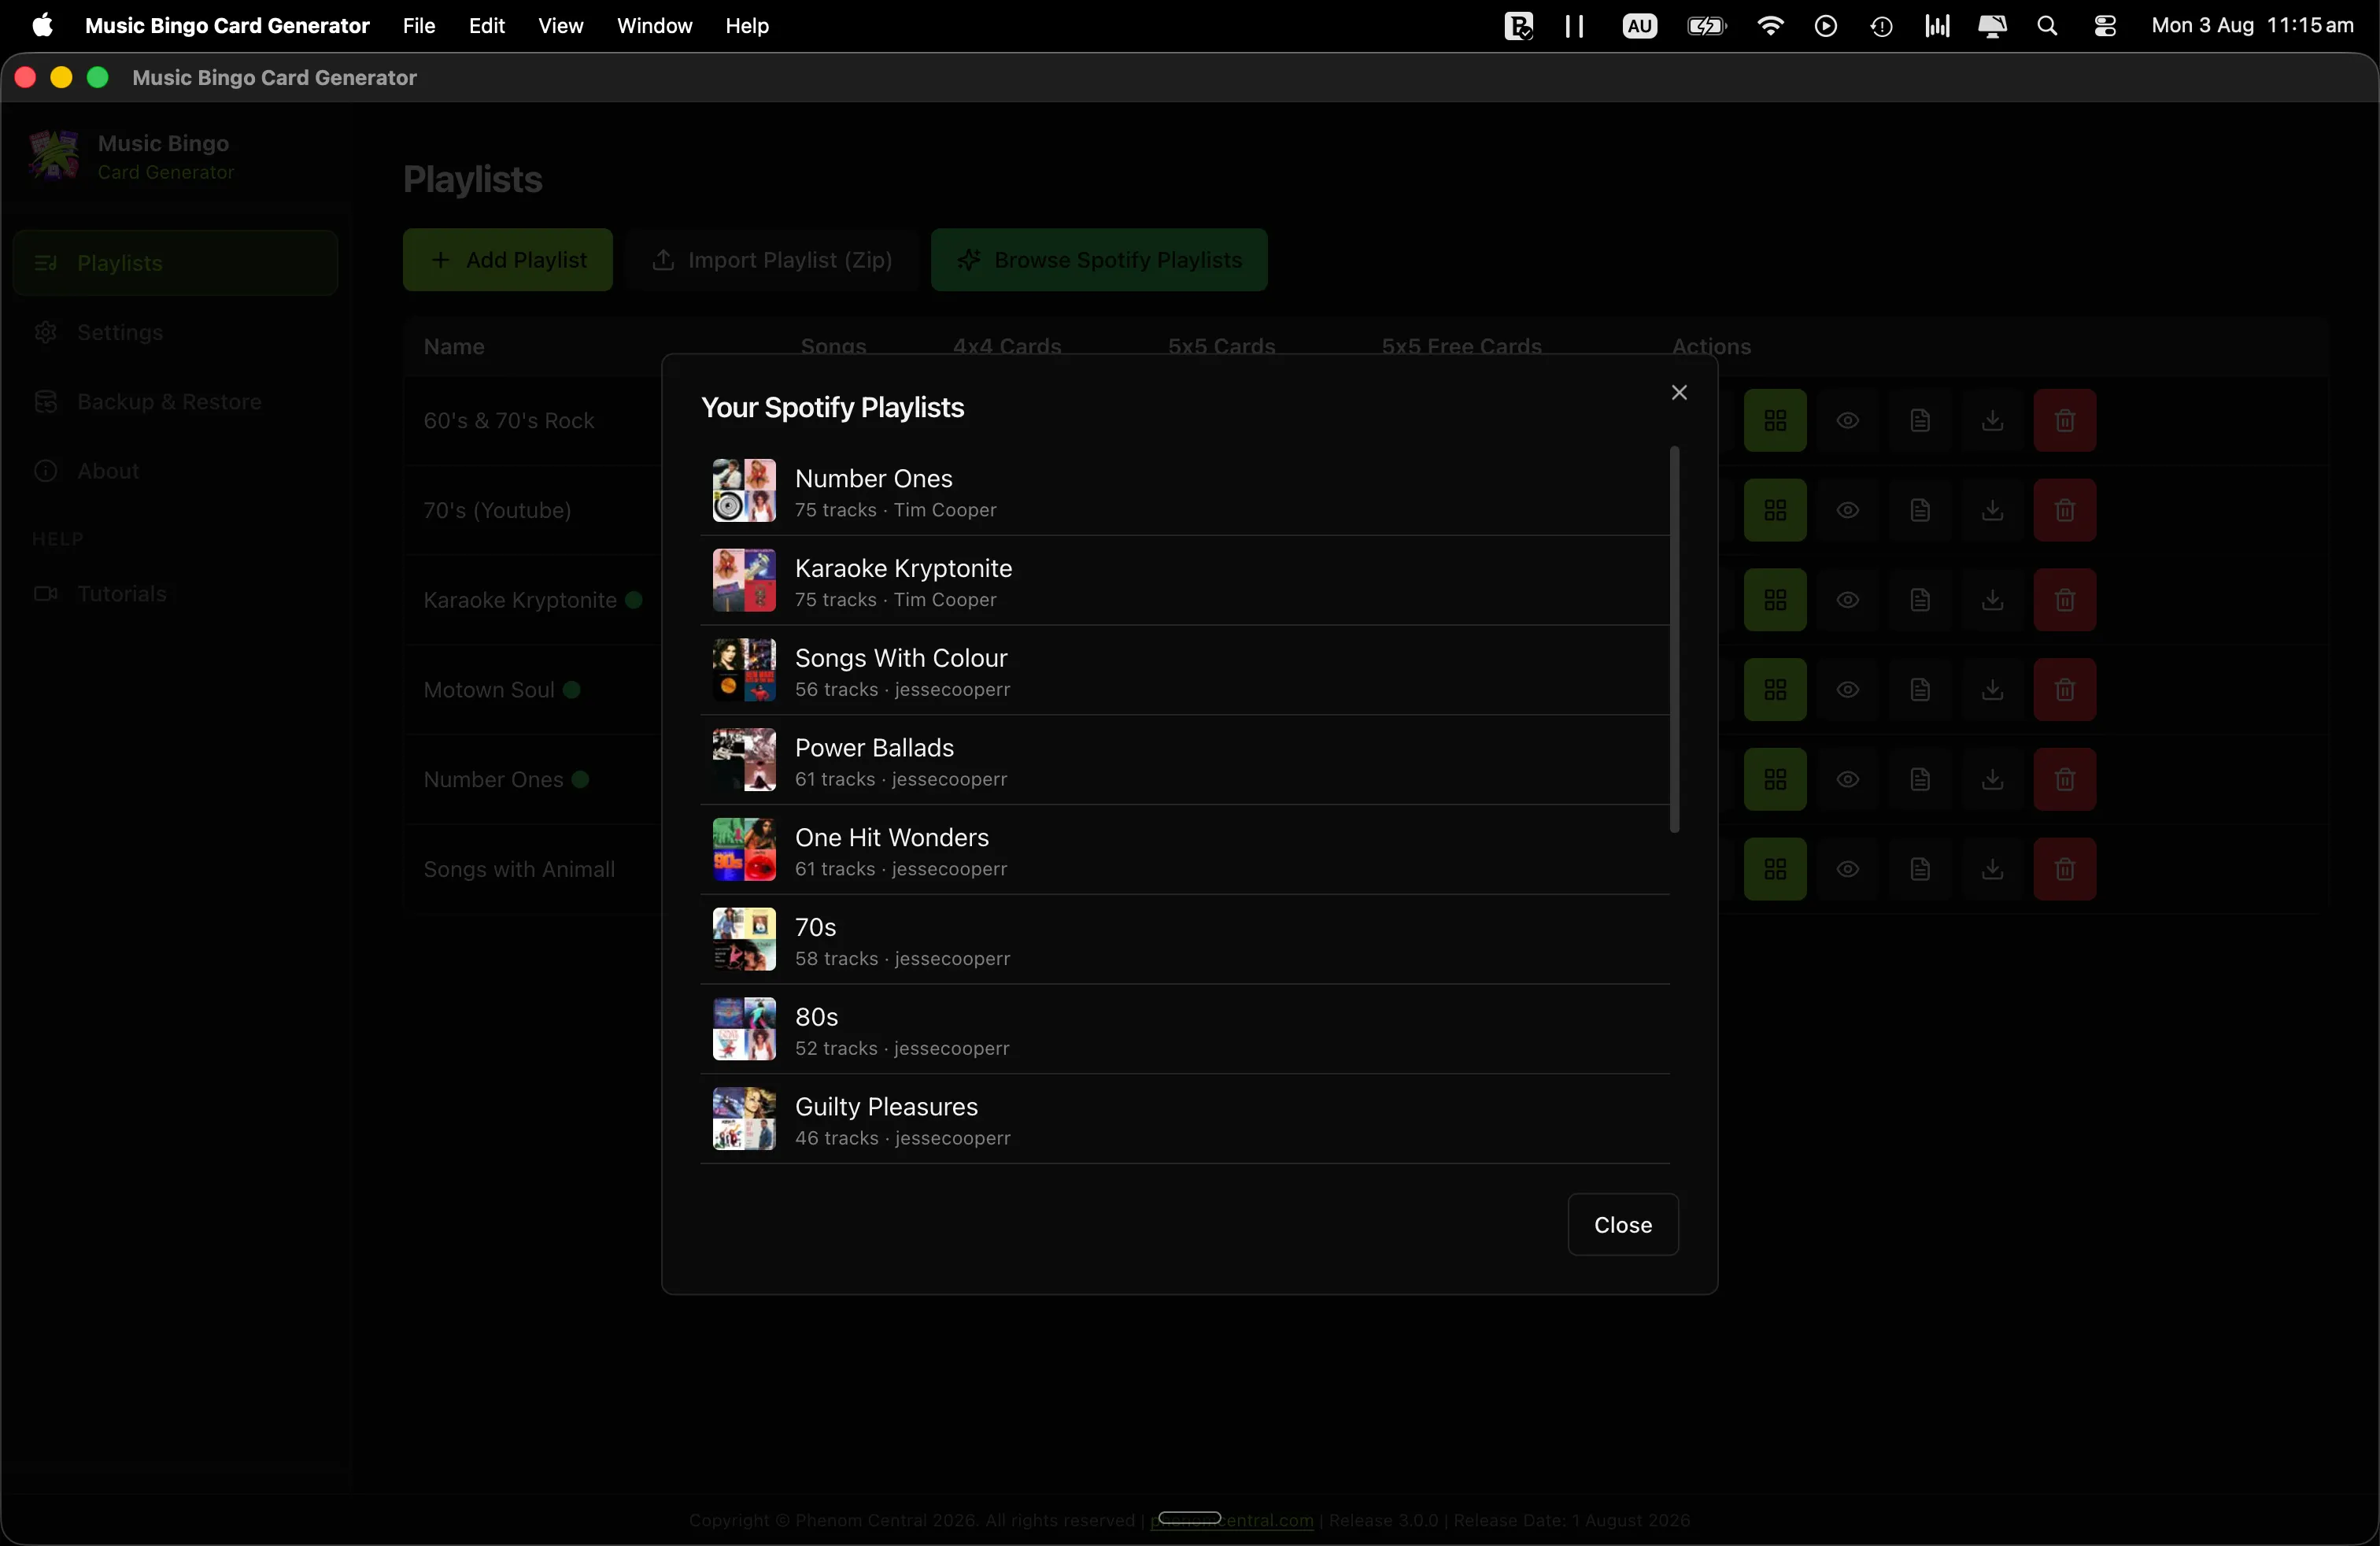Click the 80s playlist cover thumbnail
Screen dimensions: 2380x1546
[743, 1029]
